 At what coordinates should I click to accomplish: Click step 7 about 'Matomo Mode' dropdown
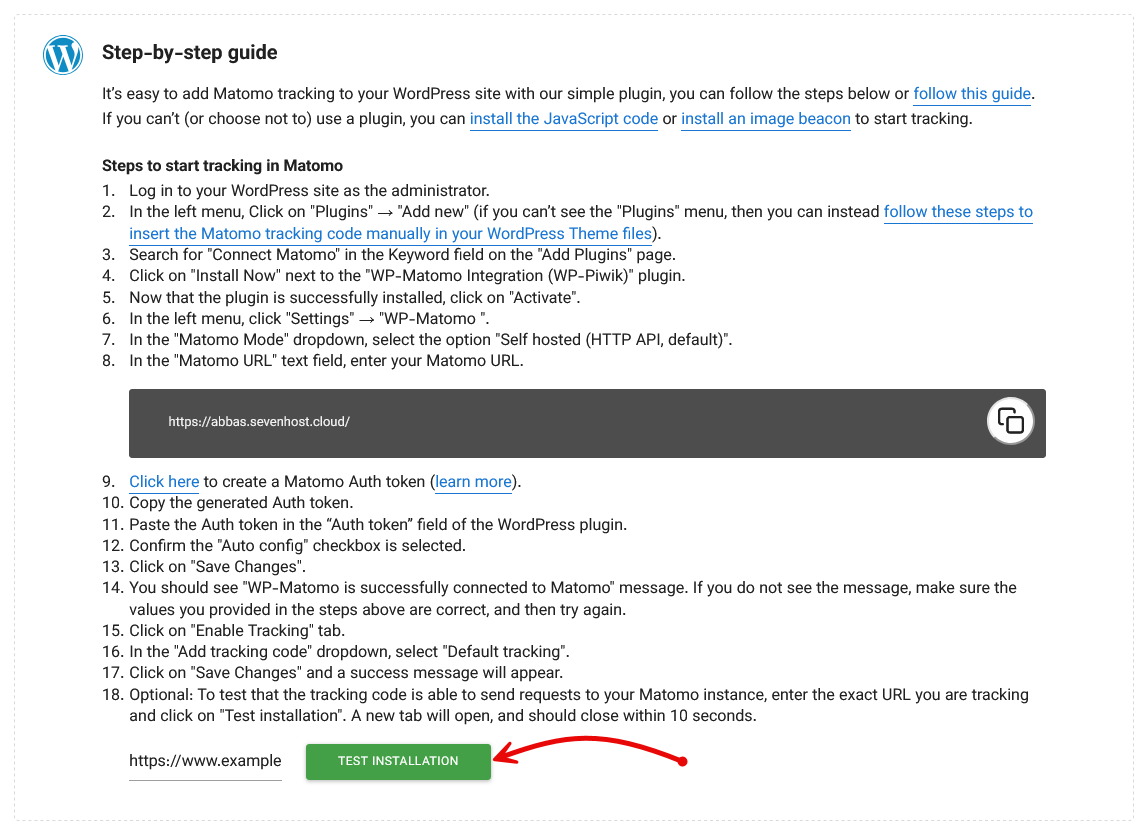[431, 340]
